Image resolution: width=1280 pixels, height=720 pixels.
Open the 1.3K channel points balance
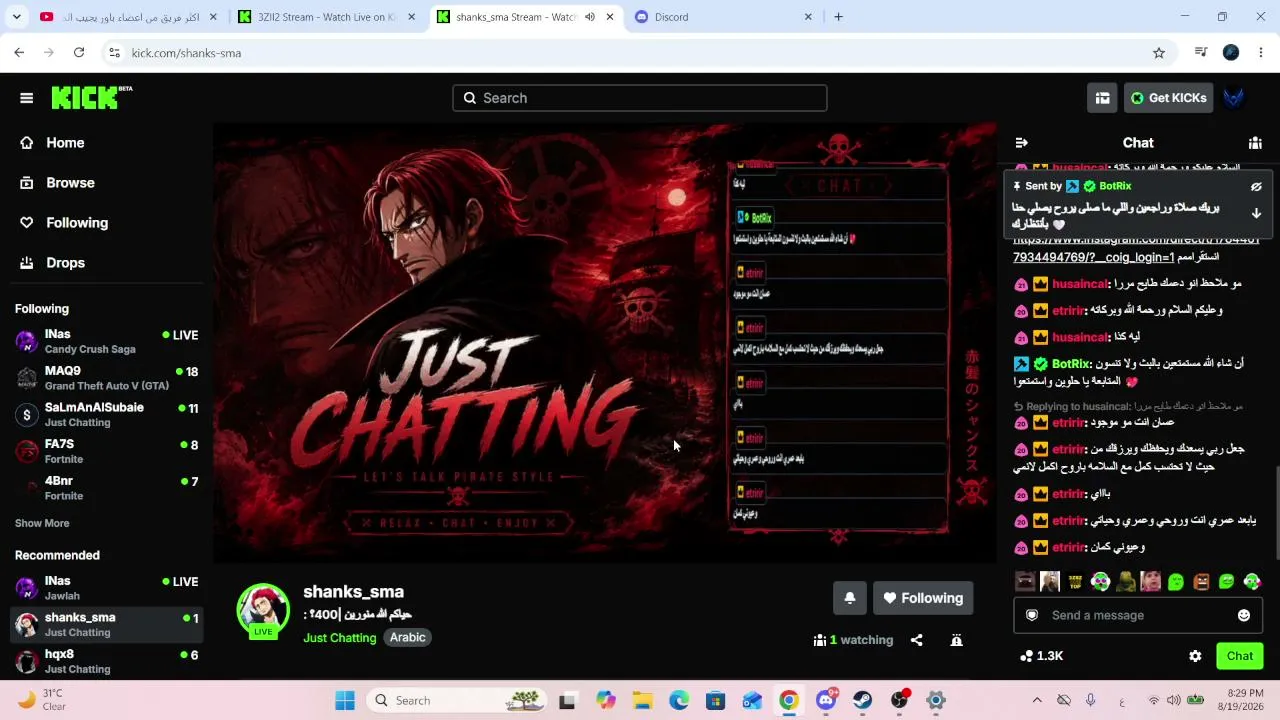1041,656
